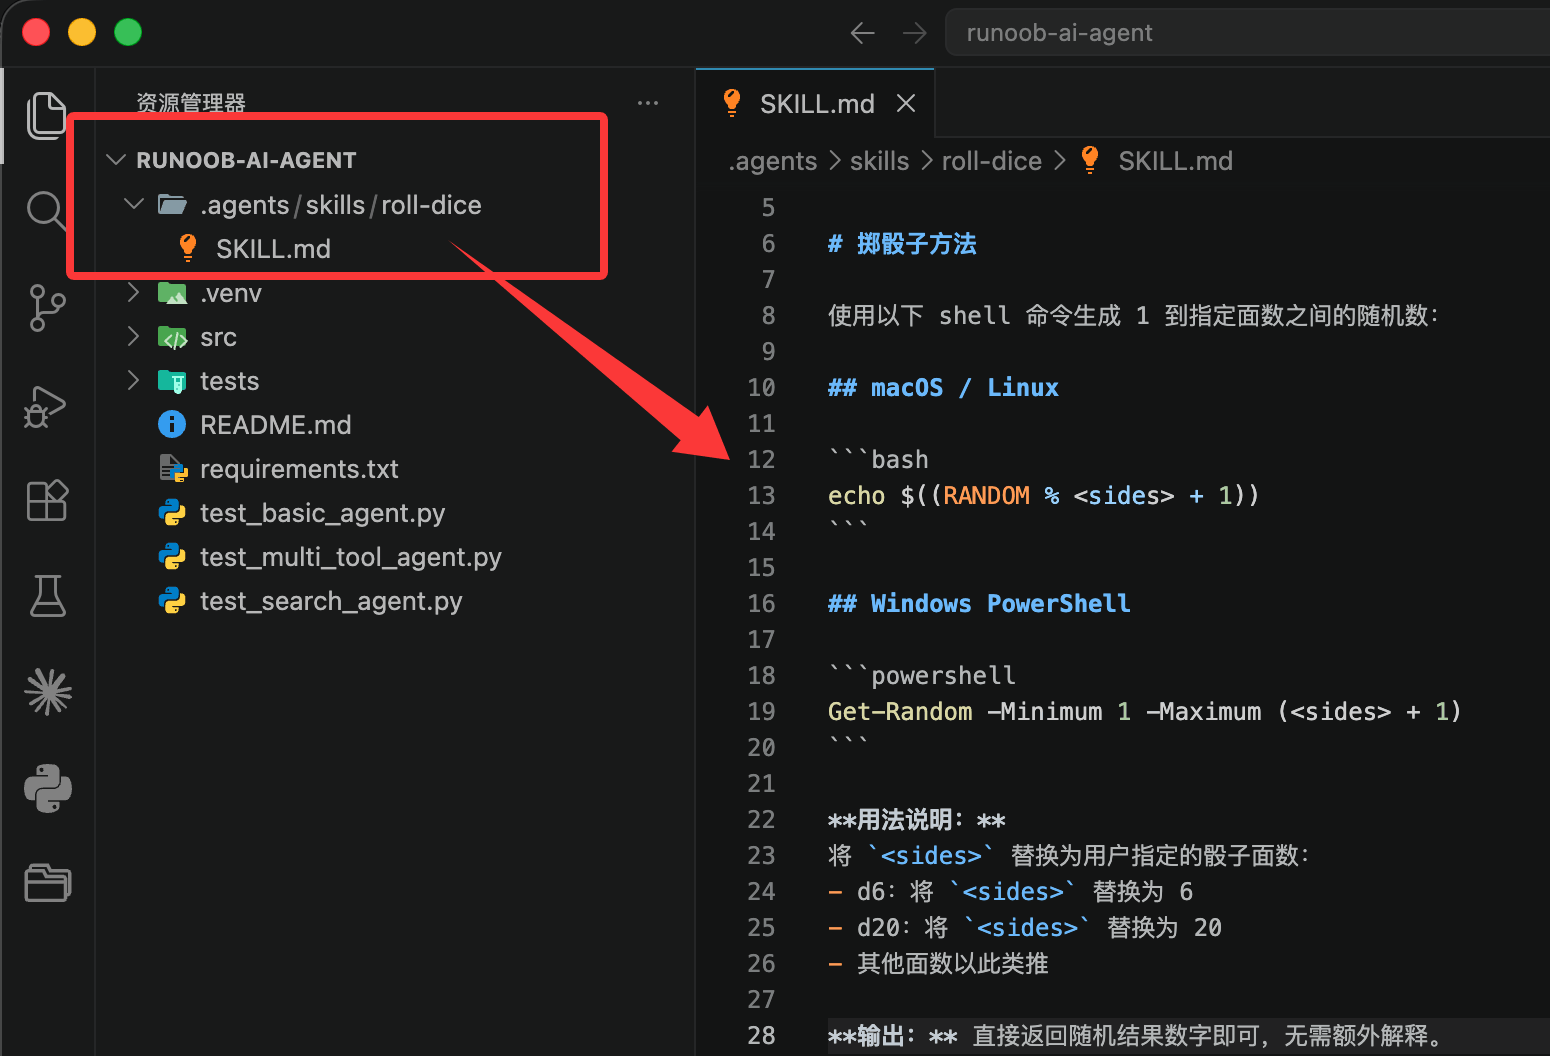
Task: Click the '## macOS / Linux' heading
Action: pos(943,388)
